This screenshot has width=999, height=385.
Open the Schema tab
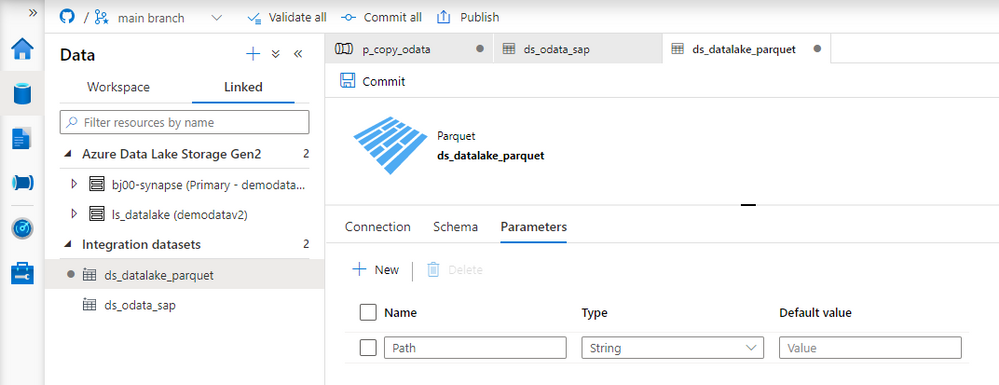(456, 227)
